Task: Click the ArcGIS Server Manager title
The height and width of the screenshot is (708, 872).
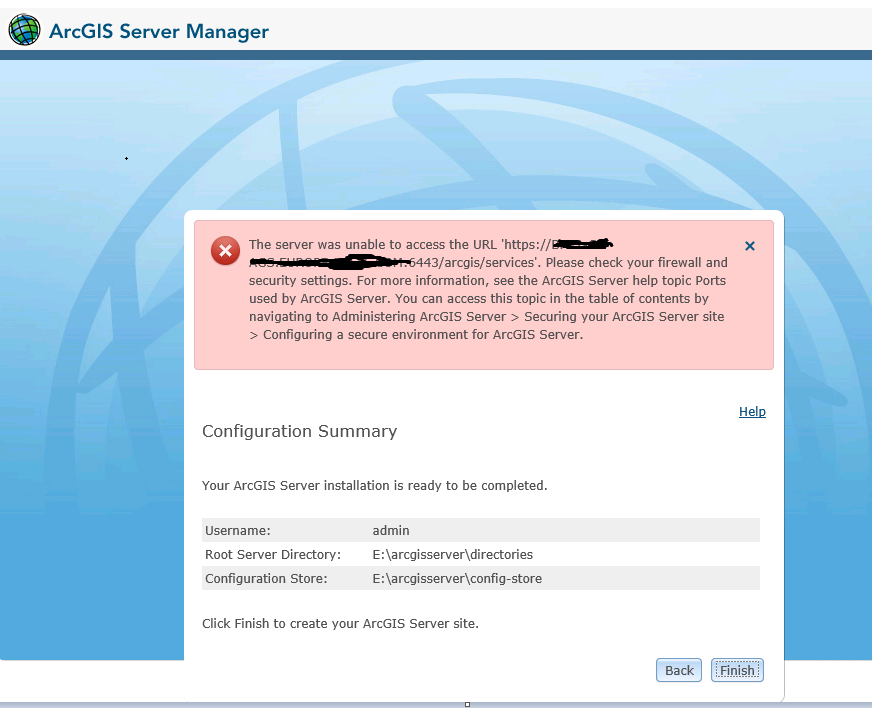Action: (x=159, y=31)
